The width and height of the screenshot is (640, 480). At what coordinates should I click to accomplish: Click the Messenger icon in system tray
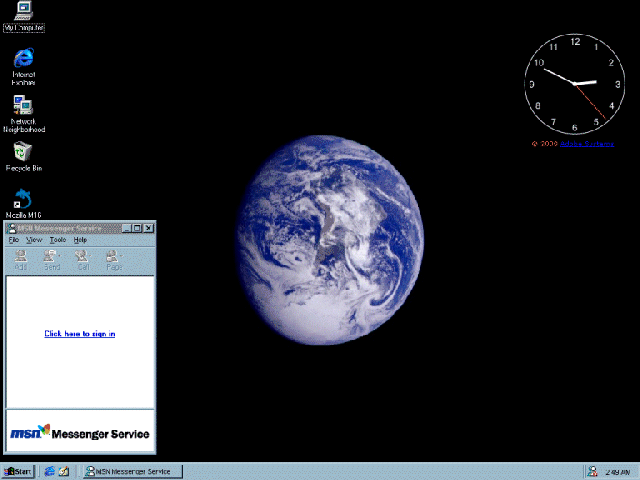[x=593, y=471]
